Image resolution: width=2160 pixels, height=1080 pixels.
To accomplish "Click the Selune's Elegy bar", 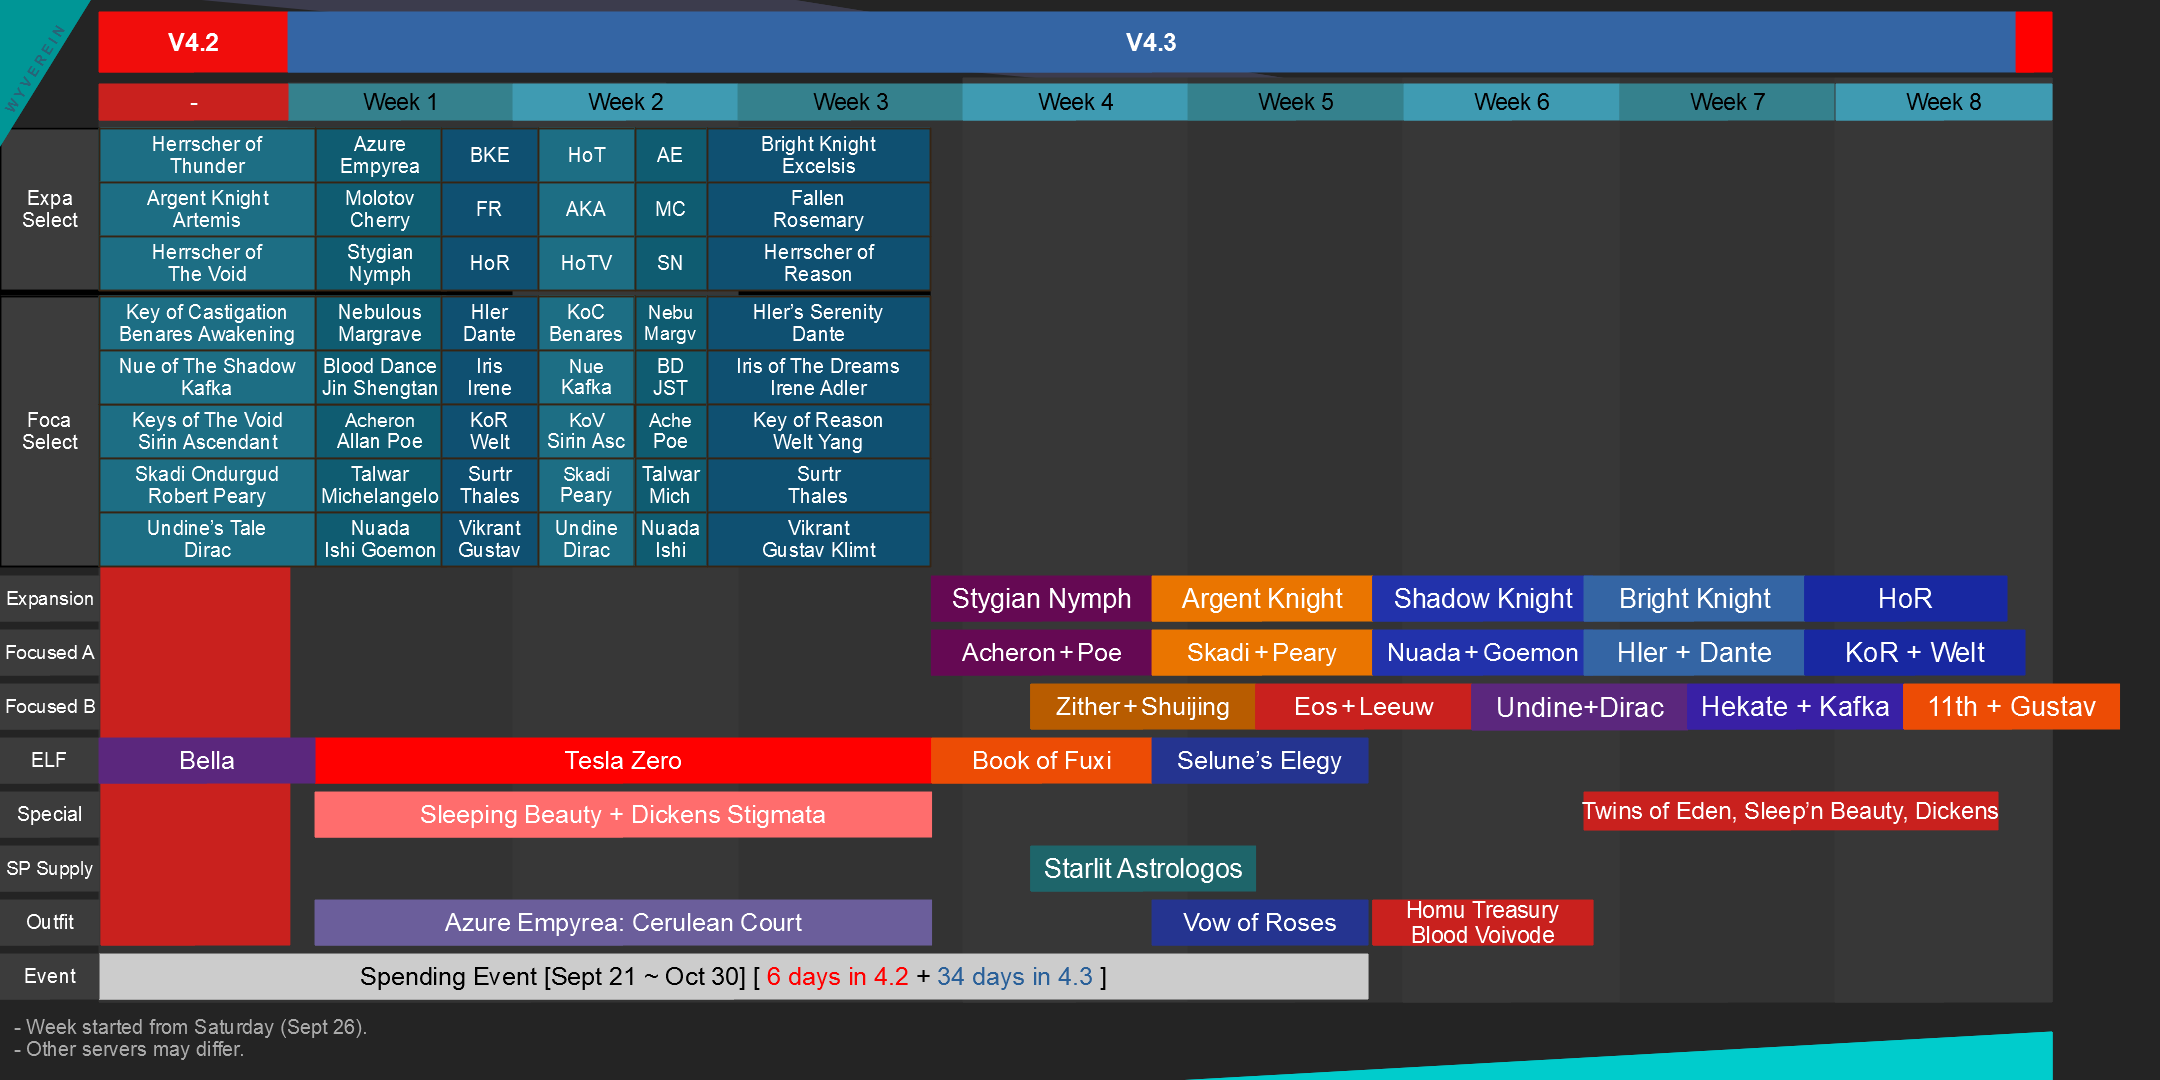I will 1259,760.
